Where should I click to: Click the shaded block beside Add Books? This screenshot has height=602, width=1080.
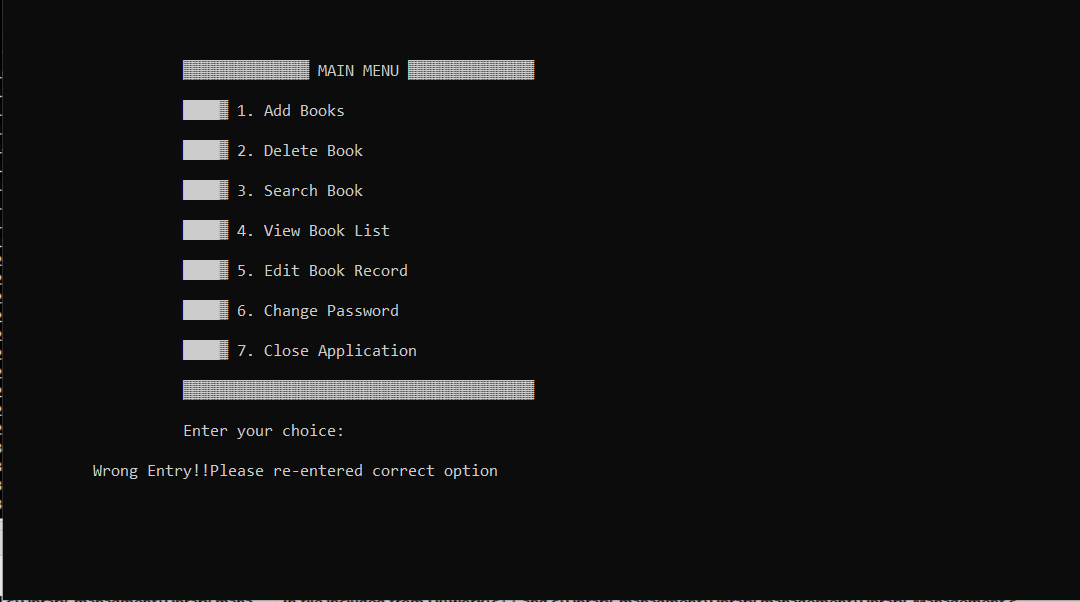(204, 109)
